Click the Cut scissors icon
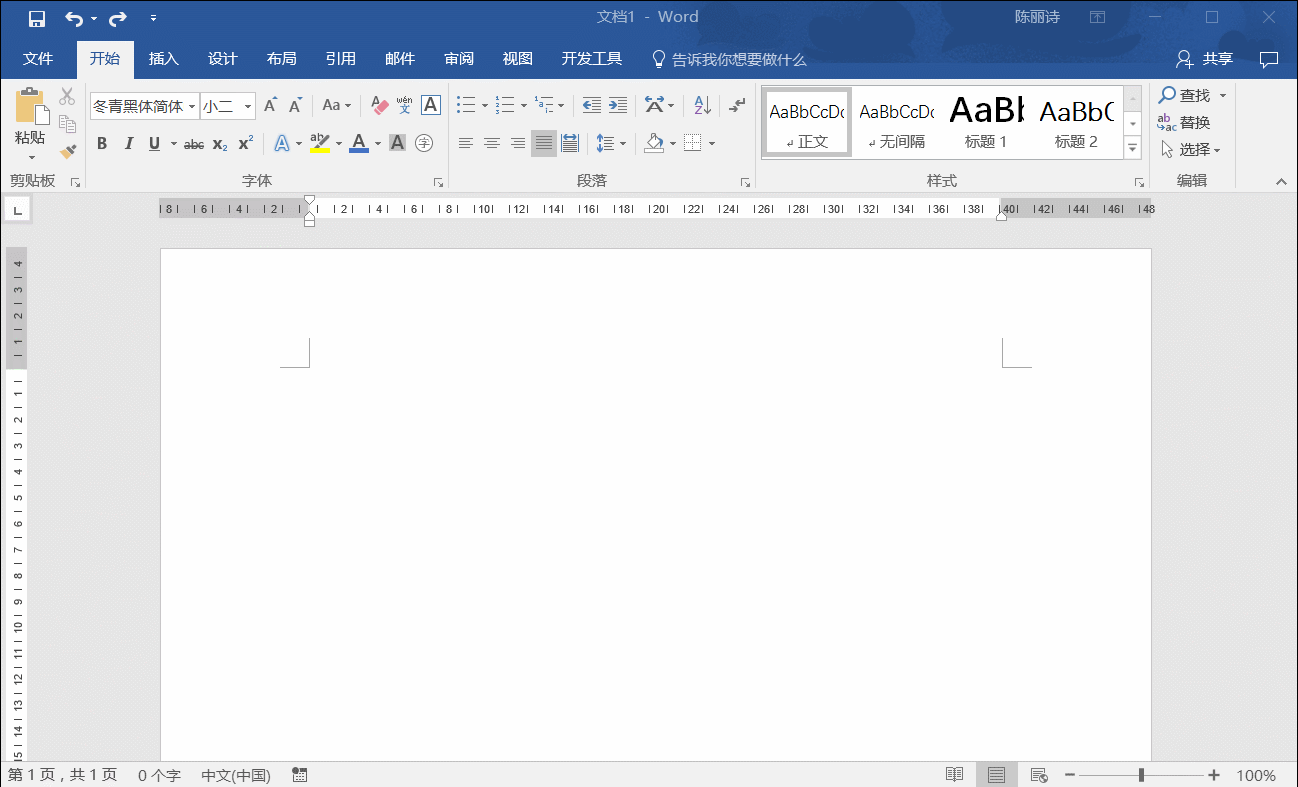The height and width of the screenshot is (787, 1298). (x=67, y=97)
